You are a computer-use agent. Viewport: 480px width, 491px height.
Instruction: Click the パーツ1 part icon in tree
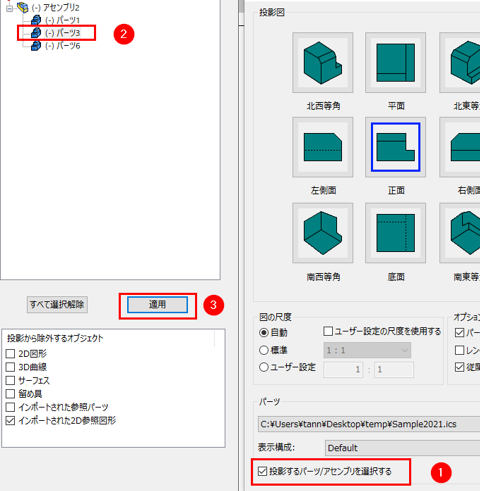36,20
